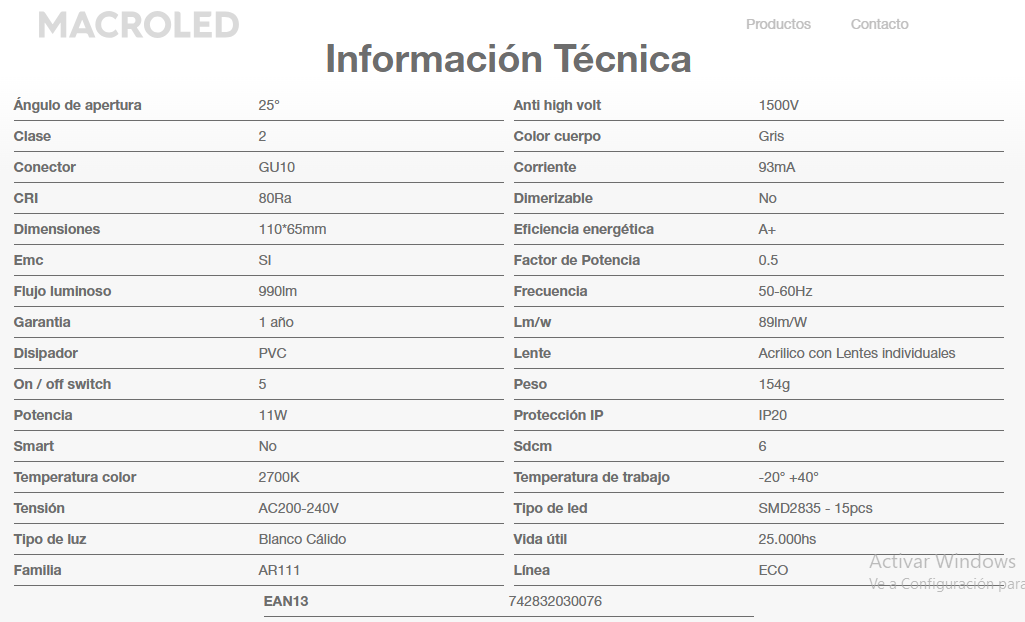
Task: Click the Activar Windows watermark
Action: tap(942, 561)
